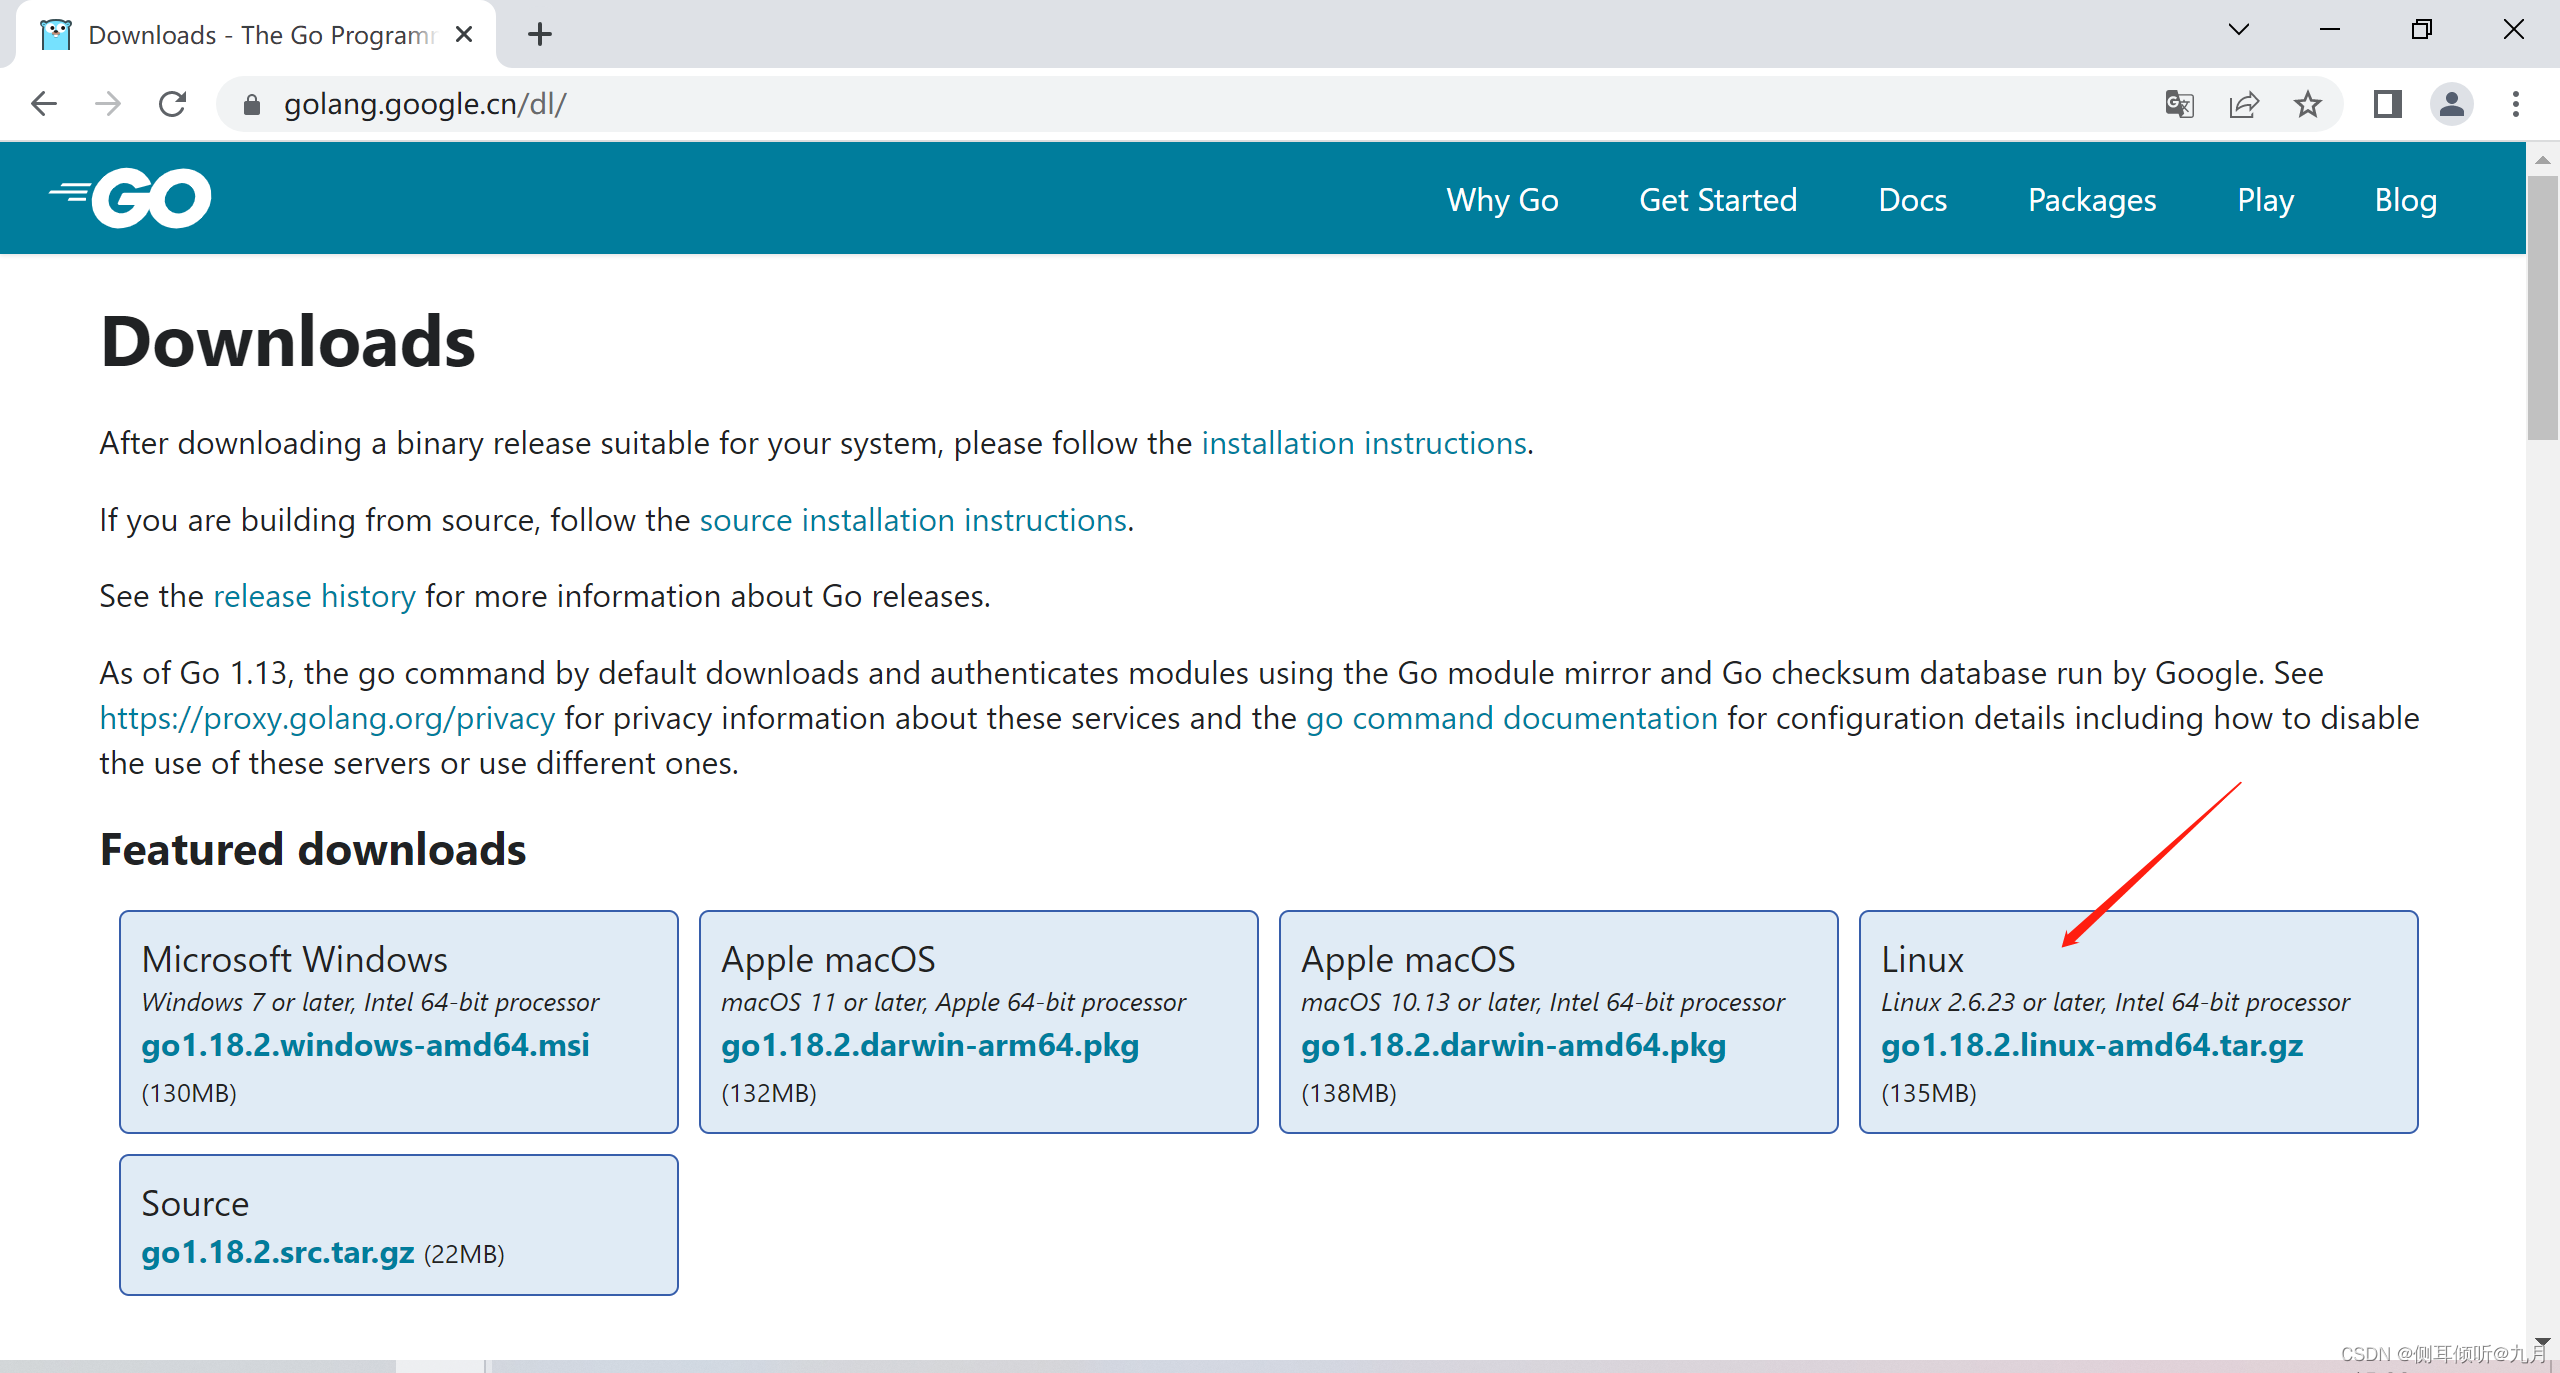Click the (135MB) size label
This screenshot has height=1373, width=2560.
click(x=1929, y=1093)
